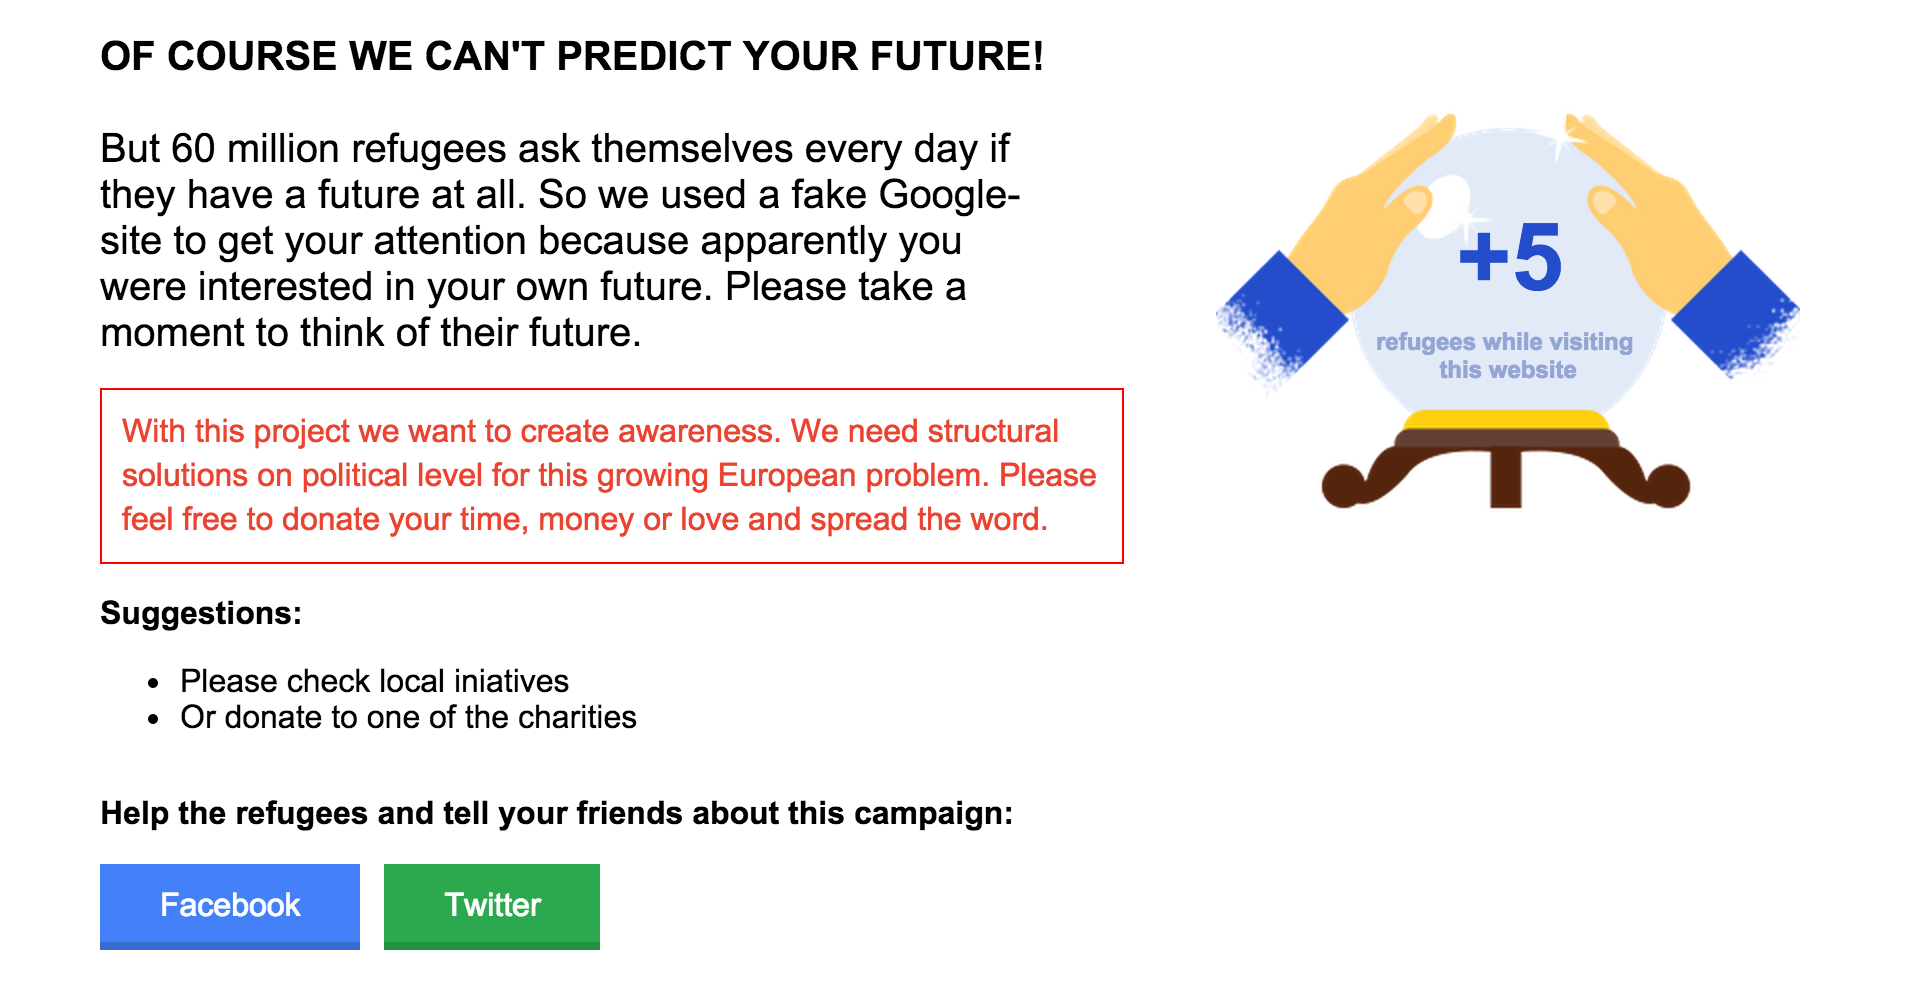Click the "Please check local iniatives" suggestion

pyautogui.click(x=374, y=681)
